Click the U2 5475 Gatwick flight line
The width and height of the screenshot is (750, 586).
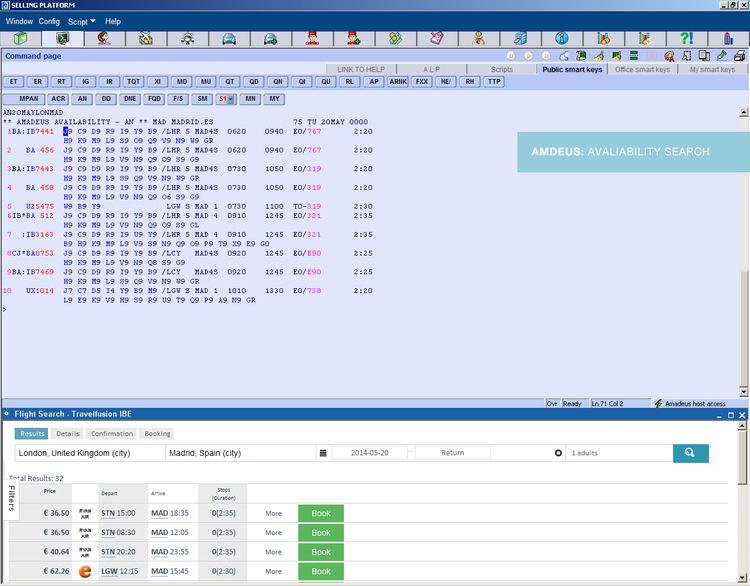click(x=190, y=206)
